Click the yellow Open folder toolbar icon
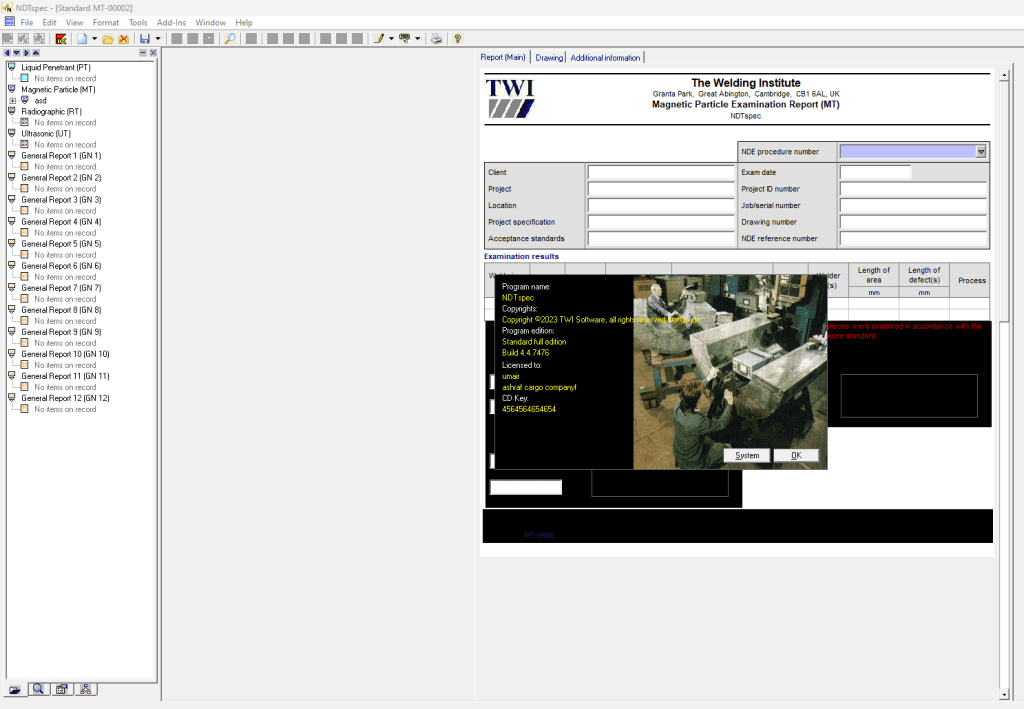Viewport: 1024px width, 709px height. [x=108, y=38]
